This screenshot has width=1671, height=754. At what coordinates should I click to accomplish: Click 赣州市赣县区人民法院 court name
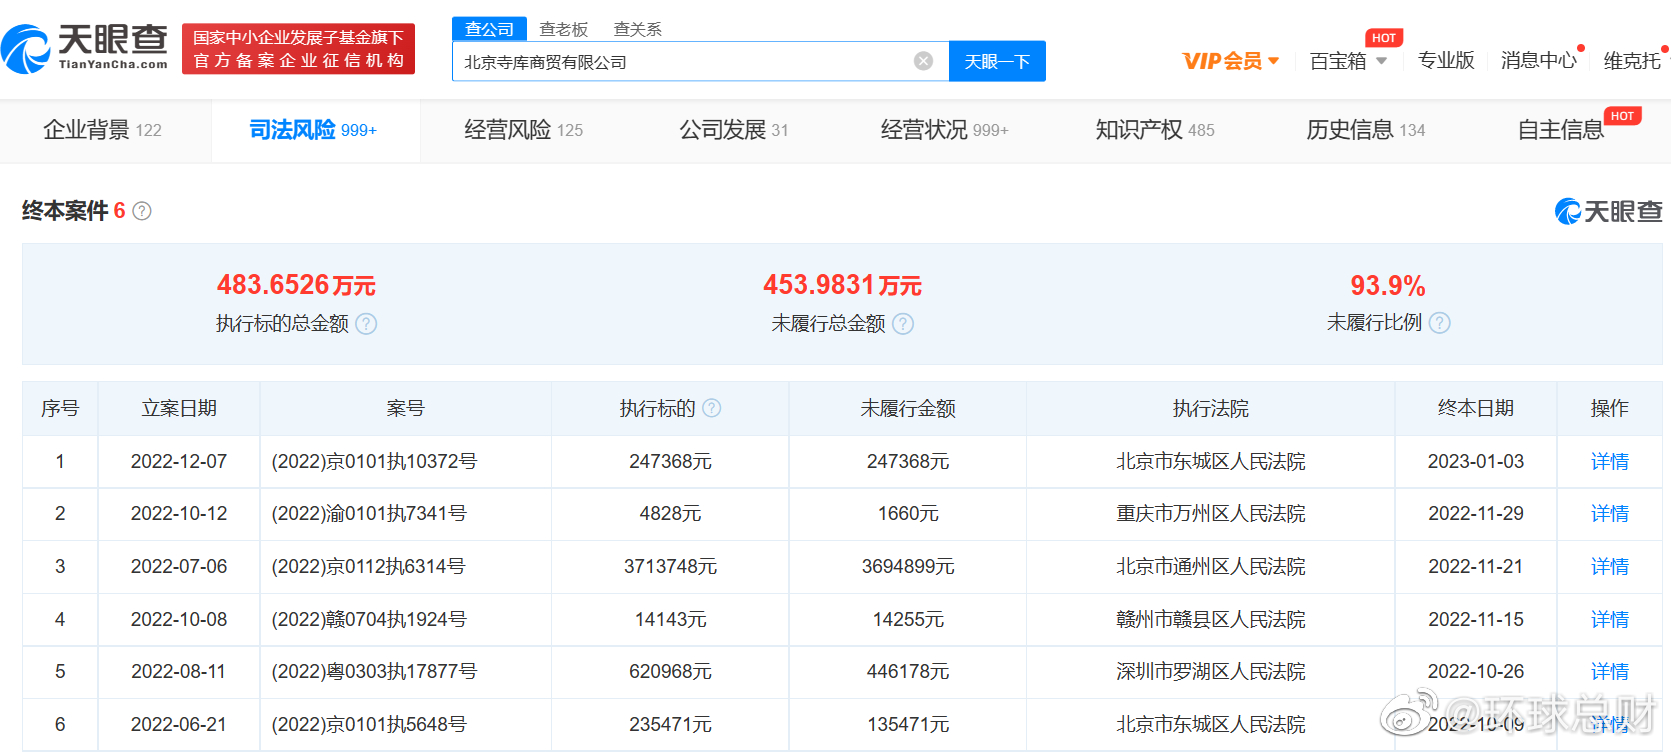(1211, 619)
